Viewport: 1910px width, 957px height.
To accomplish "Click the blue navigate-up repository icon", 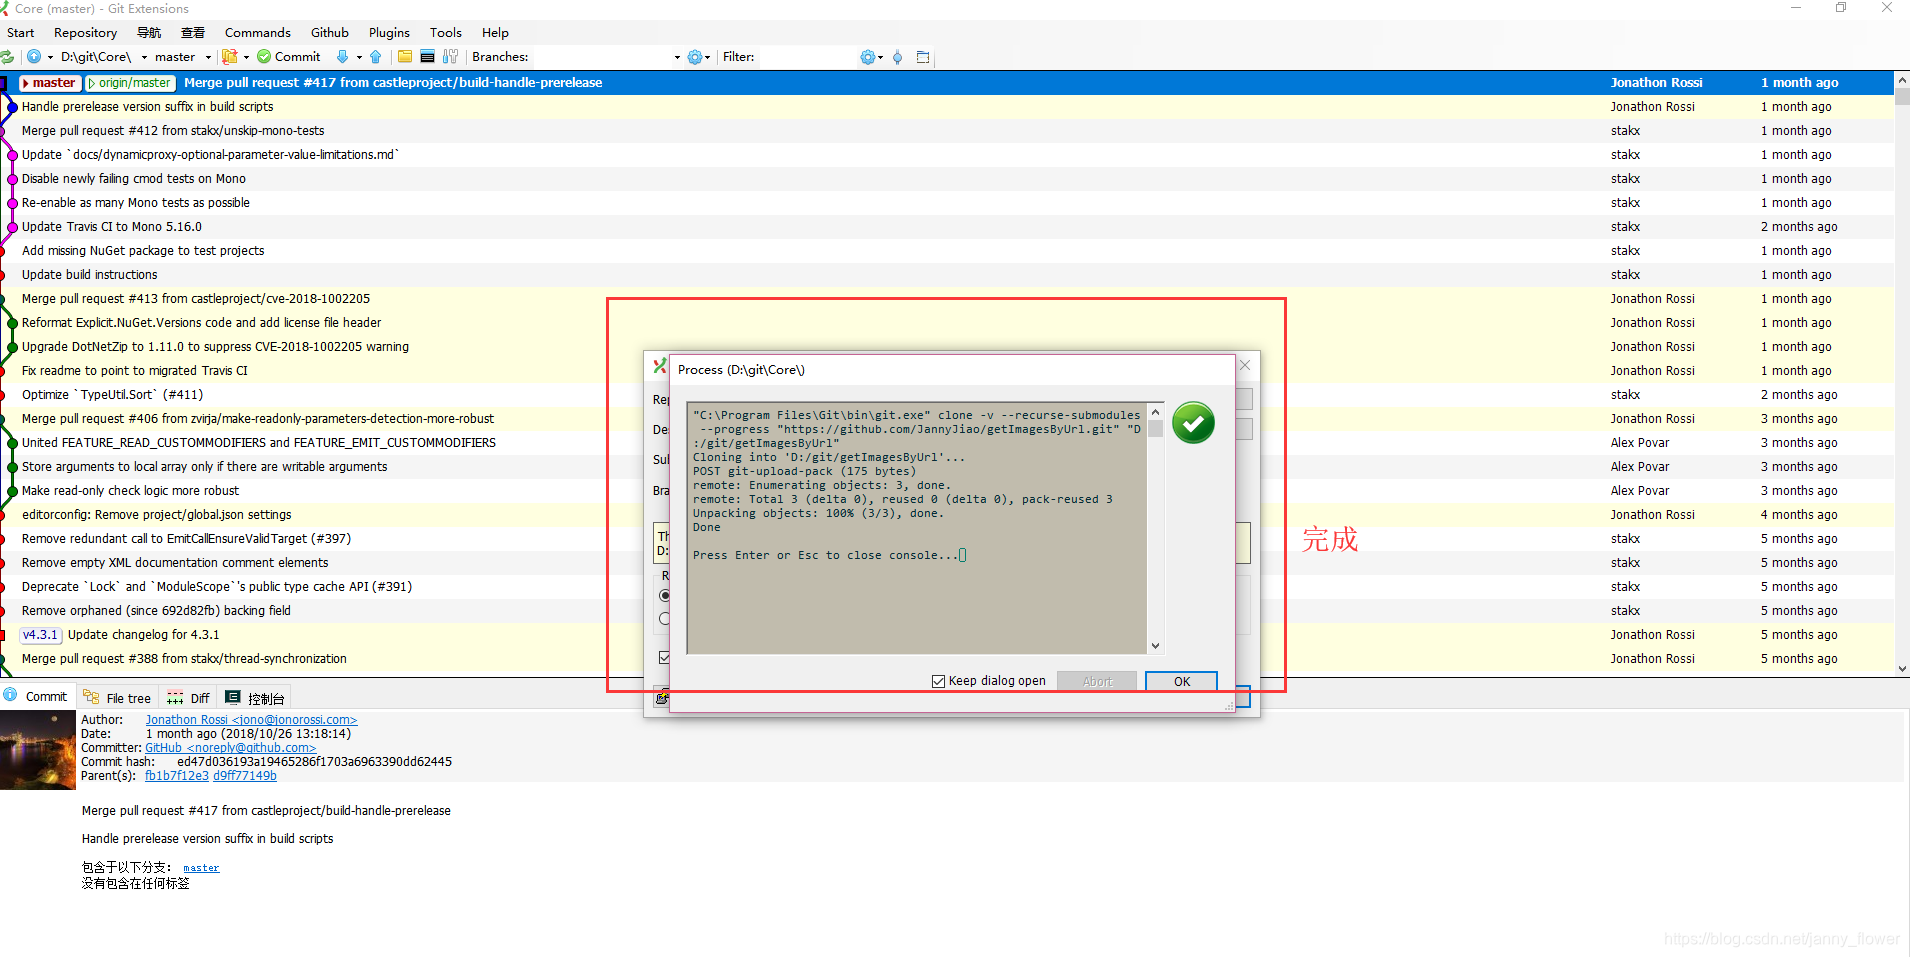I will tap(34, 57).
